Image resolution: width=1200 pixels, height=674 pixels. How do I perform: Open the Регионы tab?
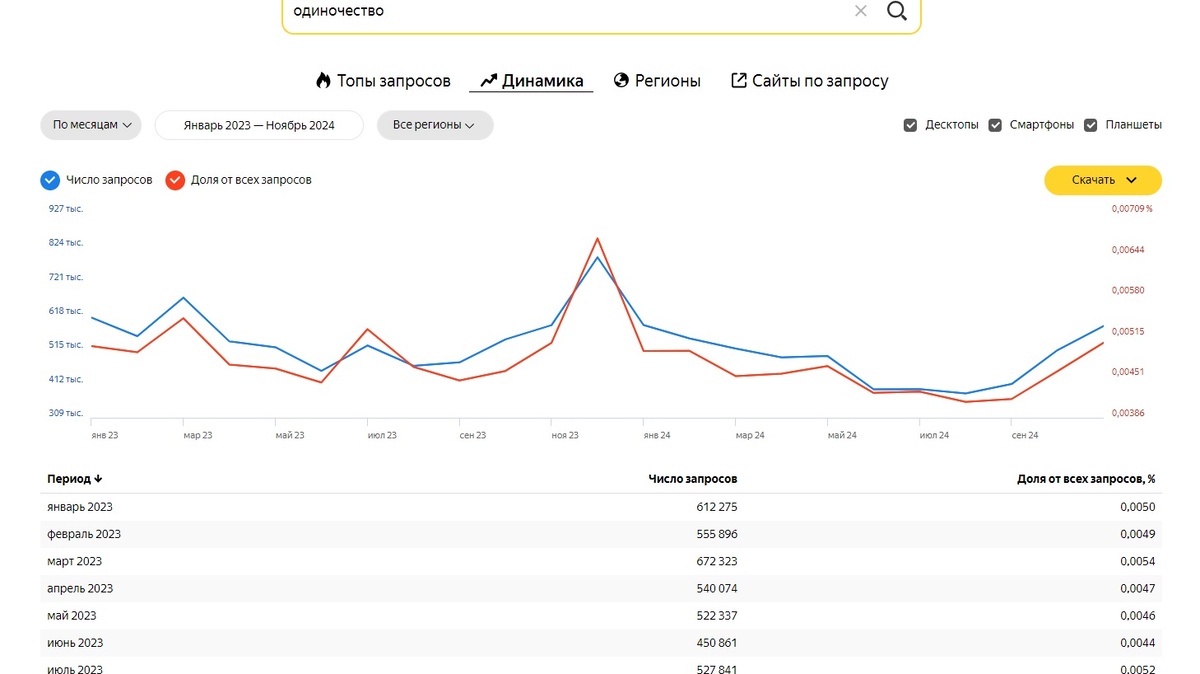(x=667, y=81)
